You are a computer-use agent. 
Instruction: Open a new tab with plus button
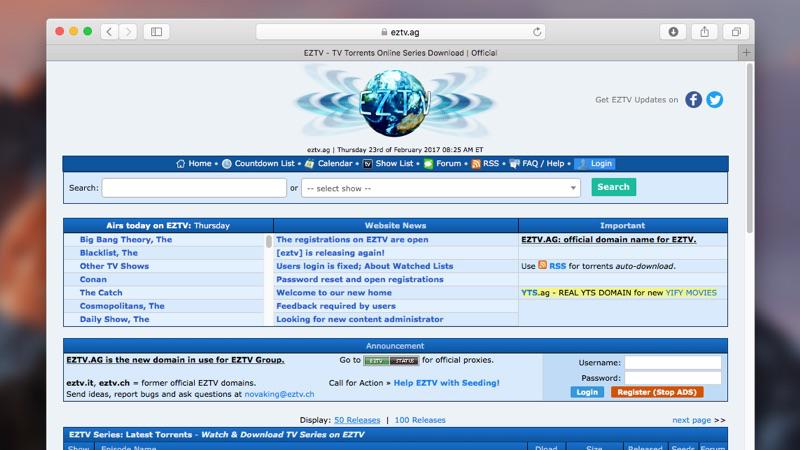[746, 52]
